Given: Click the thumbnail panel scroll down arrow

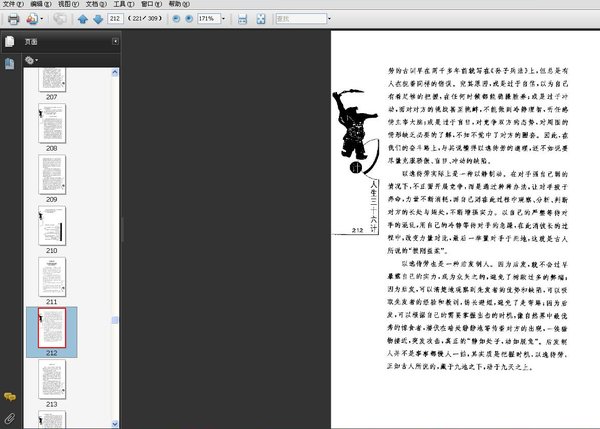Looking at the screenshot, I should click(x=115, y=424).
